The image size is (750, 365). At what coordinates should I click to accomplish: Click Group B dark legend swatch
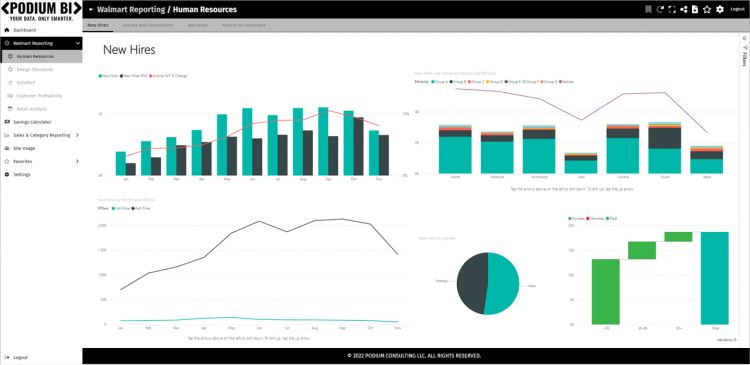[x=451, y=82]
